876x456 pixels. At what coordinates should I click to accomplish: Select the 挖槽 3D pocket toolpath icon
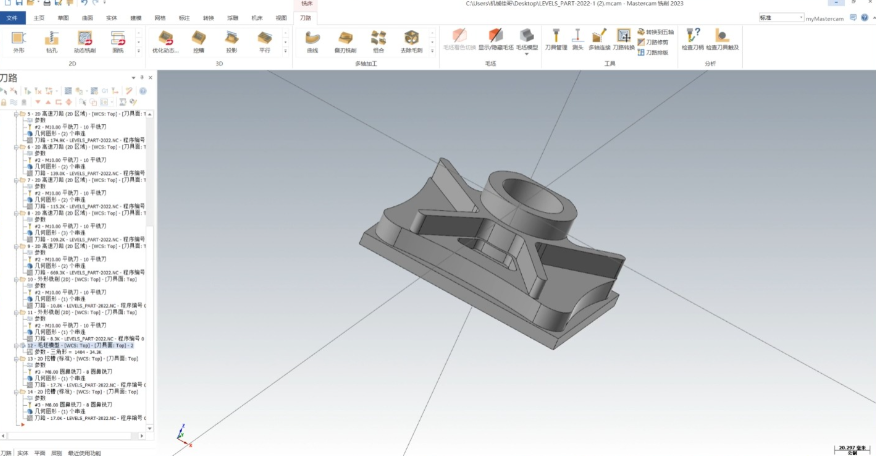coord(199,40)
